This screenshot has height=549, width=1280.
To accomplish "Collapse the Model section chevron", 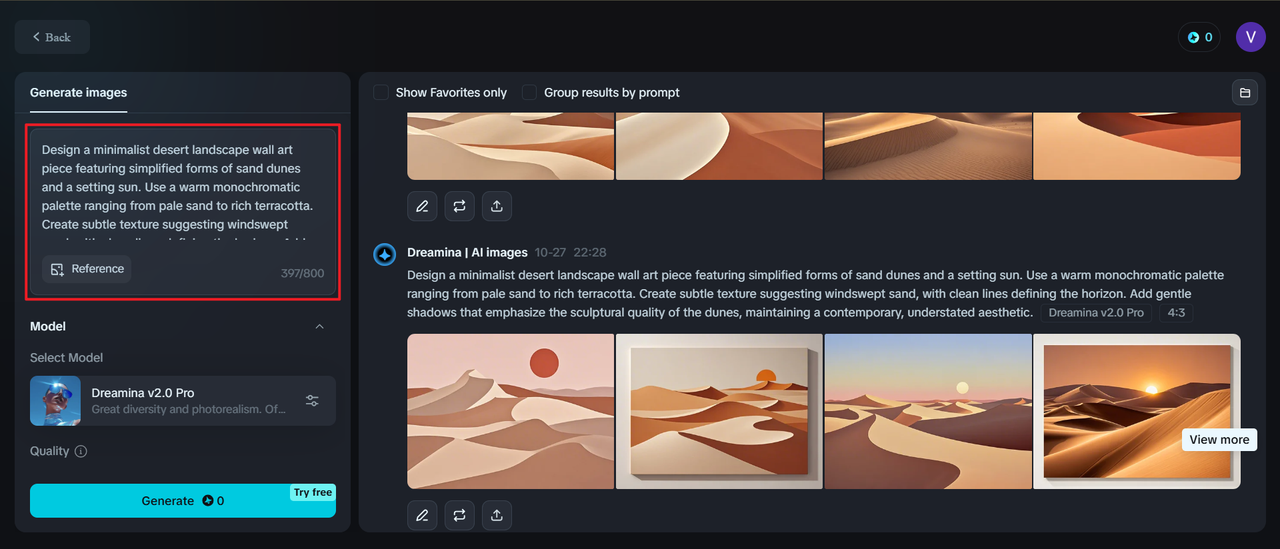I will 319,326.
